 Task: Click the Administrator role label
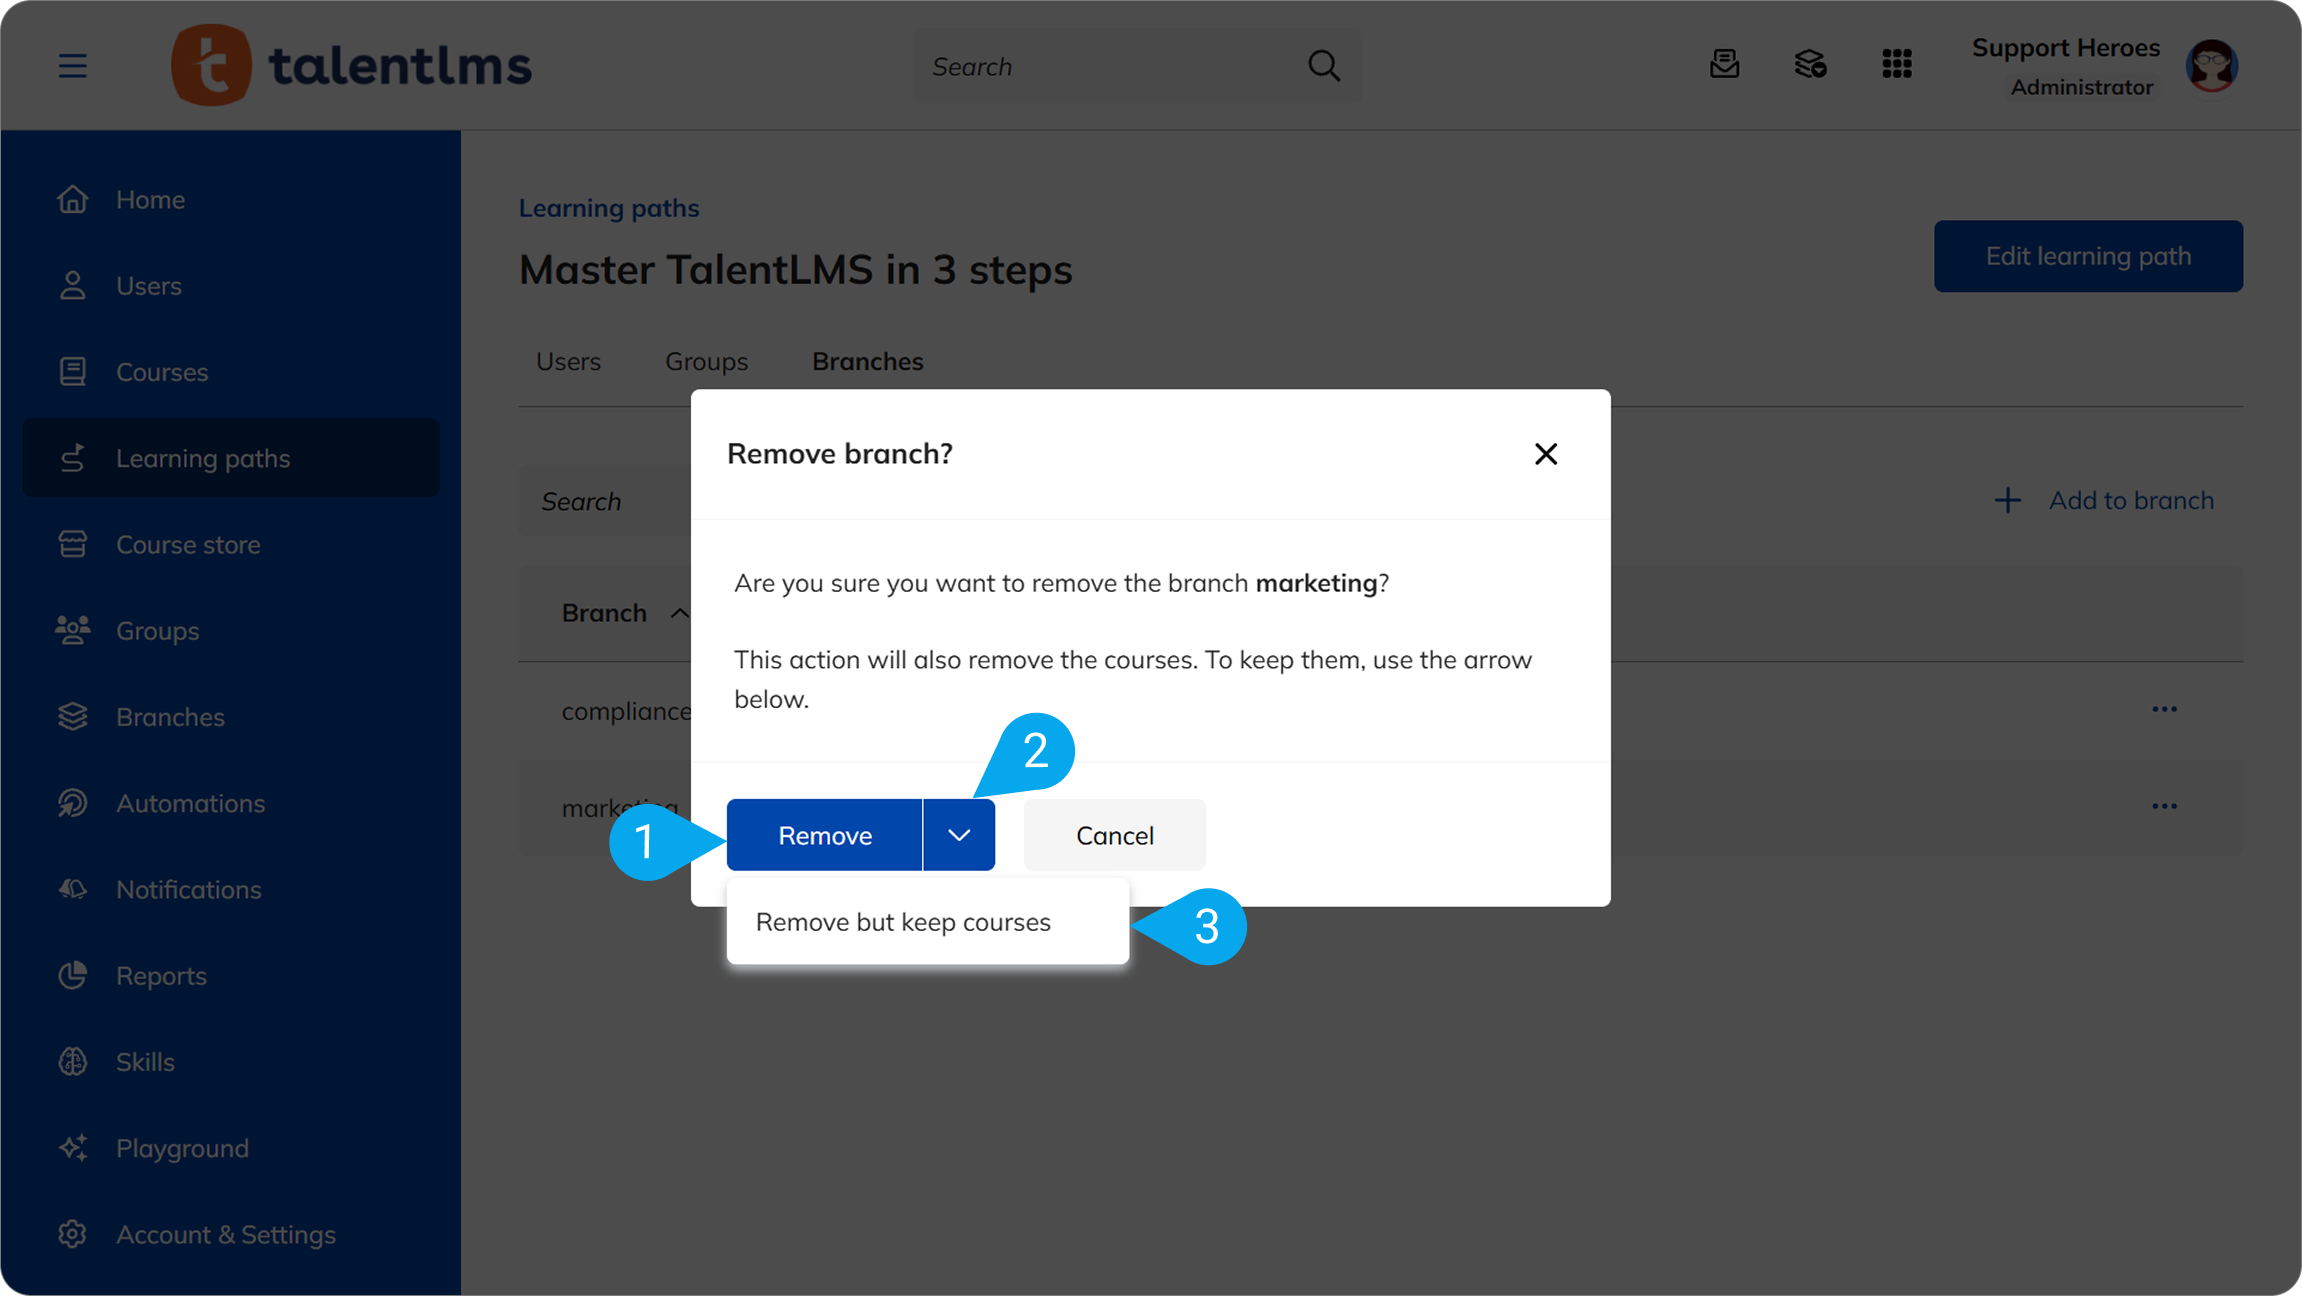[x=2082, y=88]
